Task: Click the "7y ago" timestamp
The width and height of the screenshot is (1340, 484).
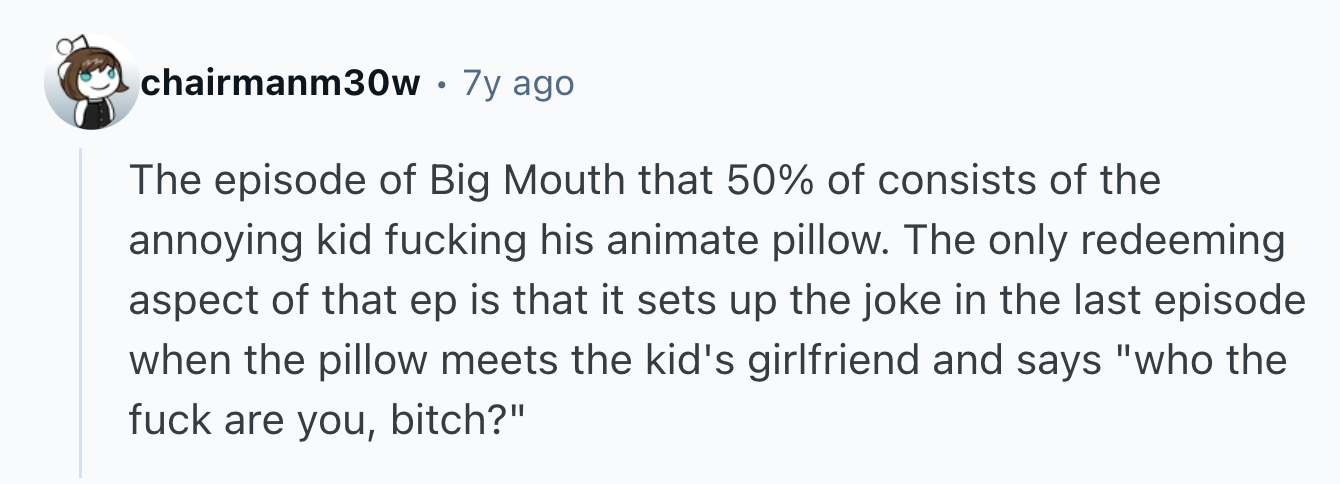Action: (x=518, y=84)
